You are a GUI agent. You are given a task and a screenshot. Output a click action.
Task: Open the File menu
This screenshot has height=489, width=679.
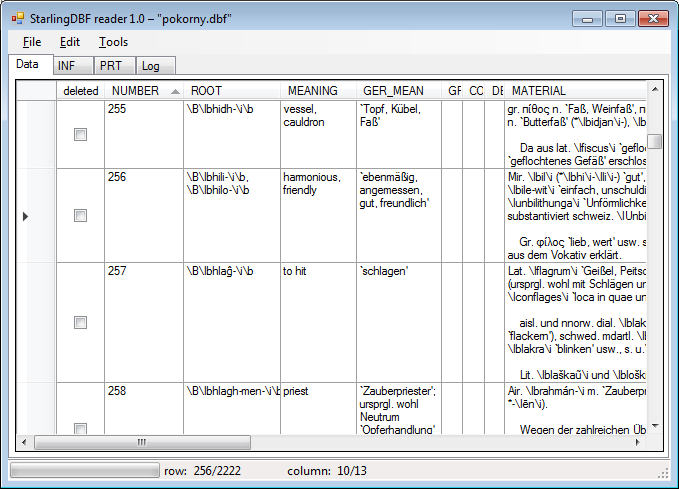(x=32, y=42)
